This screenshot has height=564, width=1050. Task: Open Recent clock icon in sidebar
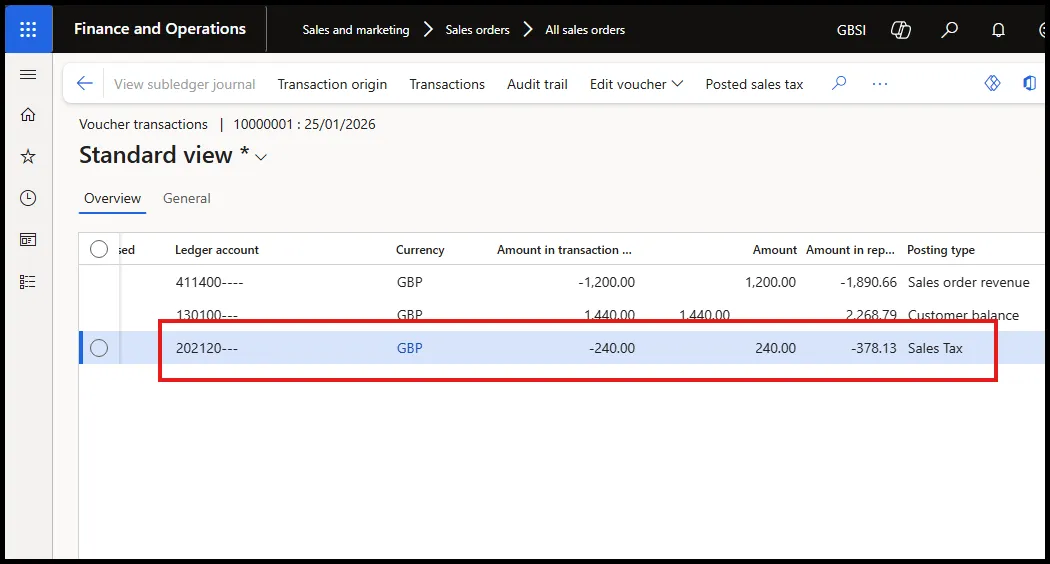coord(28,198)
